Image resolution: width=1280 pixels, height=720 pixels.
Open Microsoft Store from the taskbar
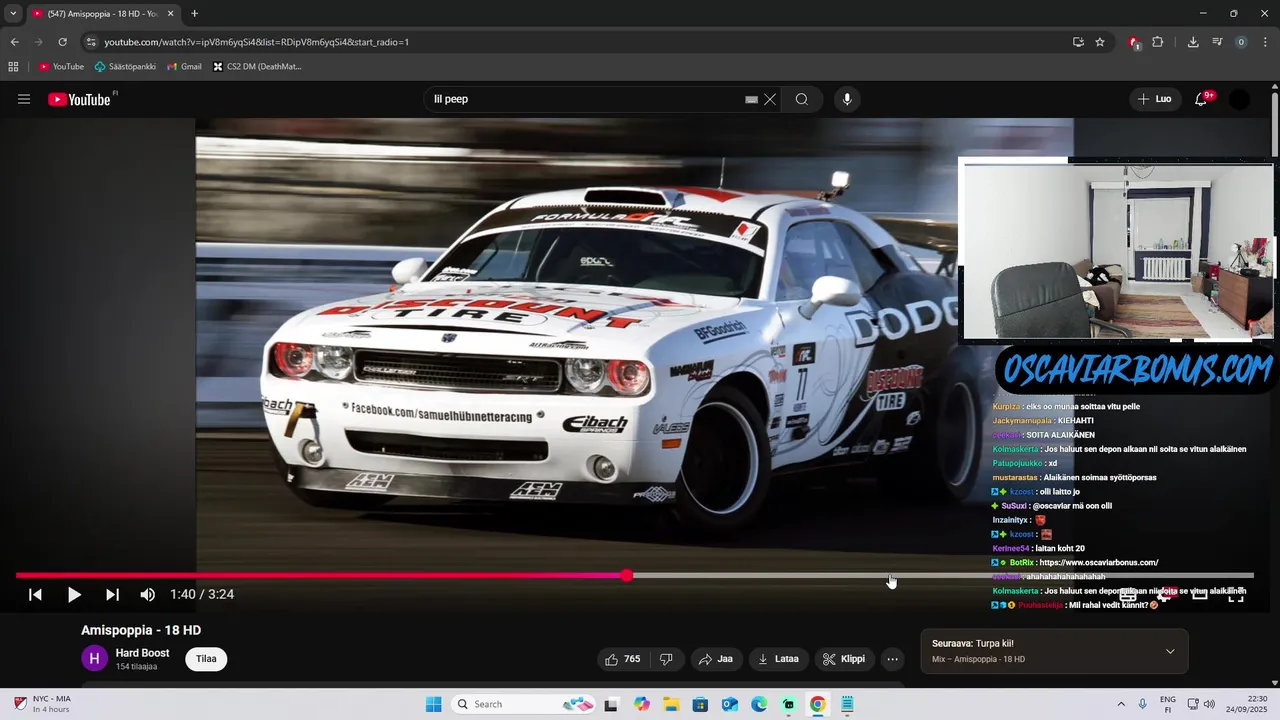[700, 704]
